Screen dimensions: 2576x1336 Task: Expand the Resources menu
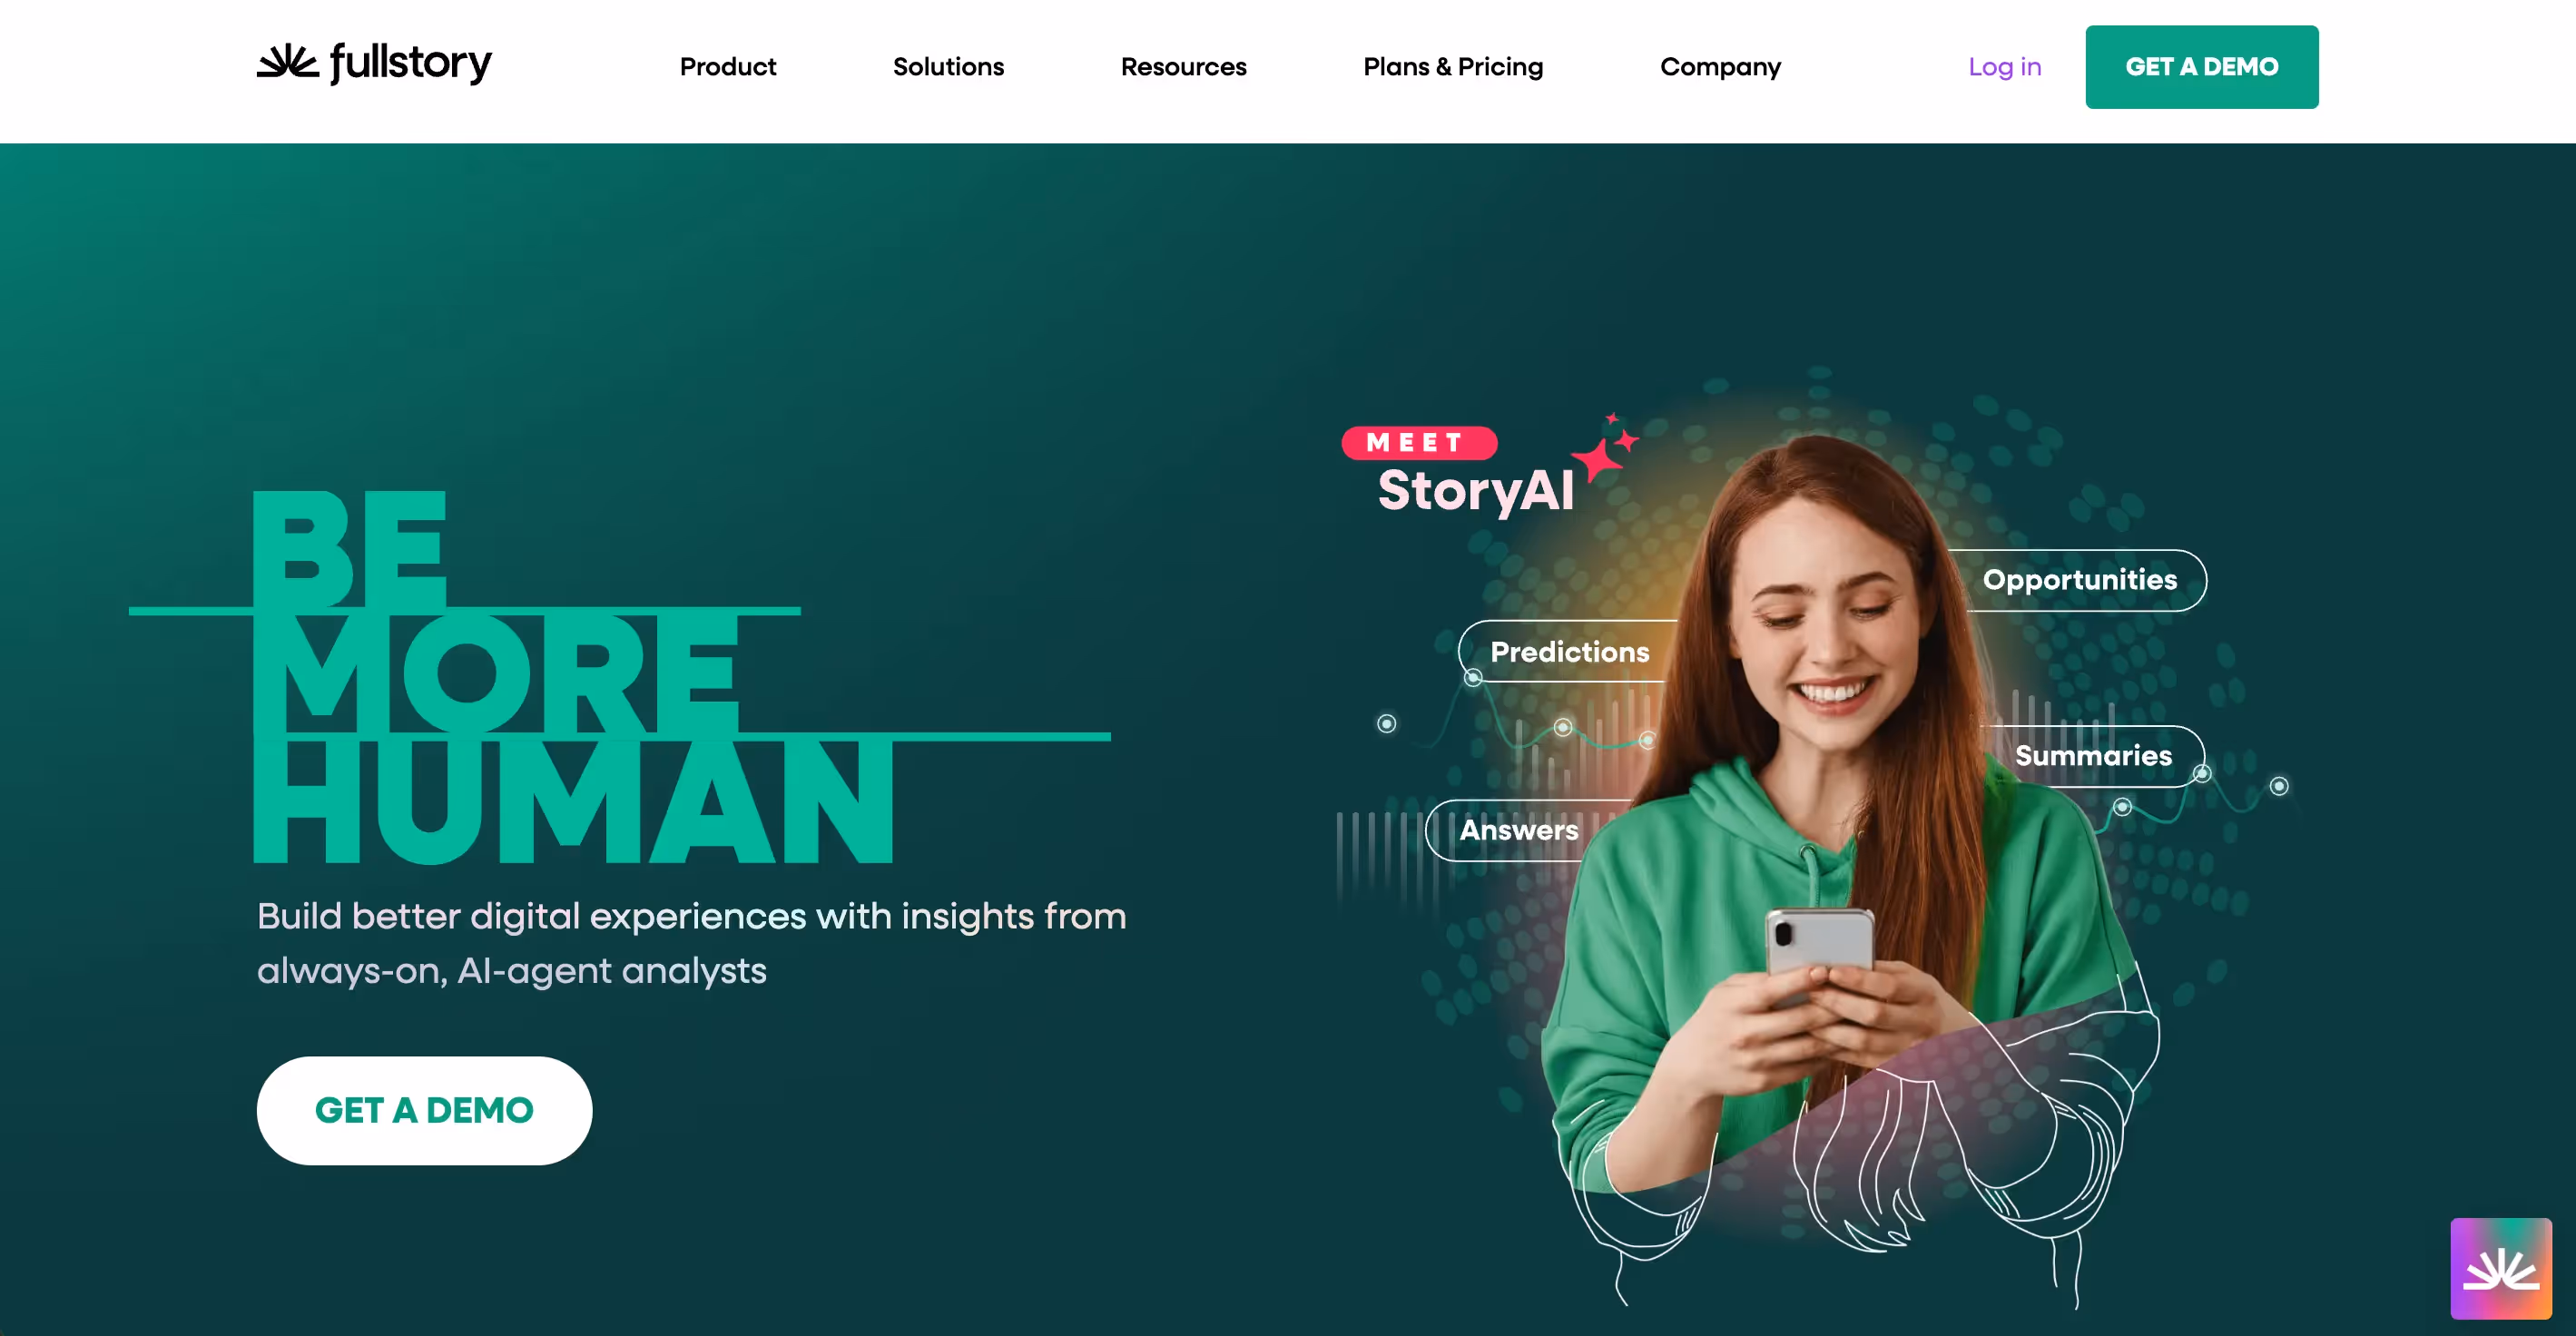(x=1183, y=67)
